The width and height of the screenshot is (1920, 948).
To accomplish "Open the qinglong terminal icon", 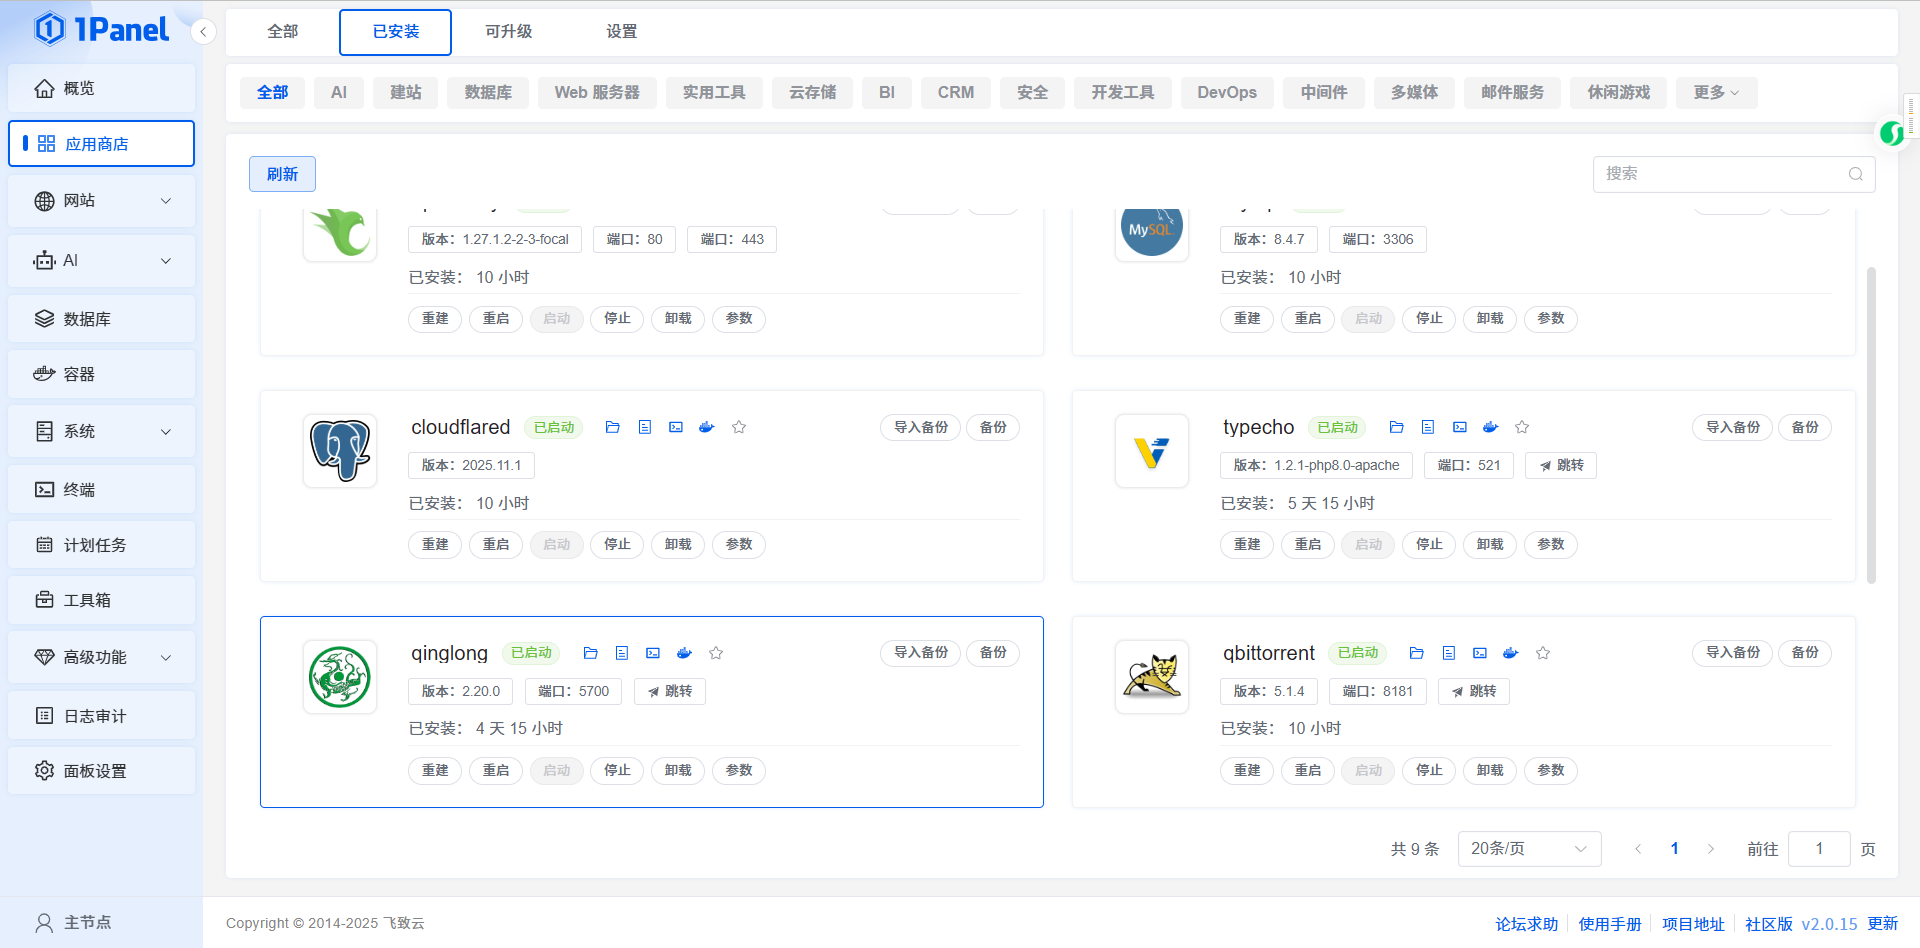I will point(653,653).
